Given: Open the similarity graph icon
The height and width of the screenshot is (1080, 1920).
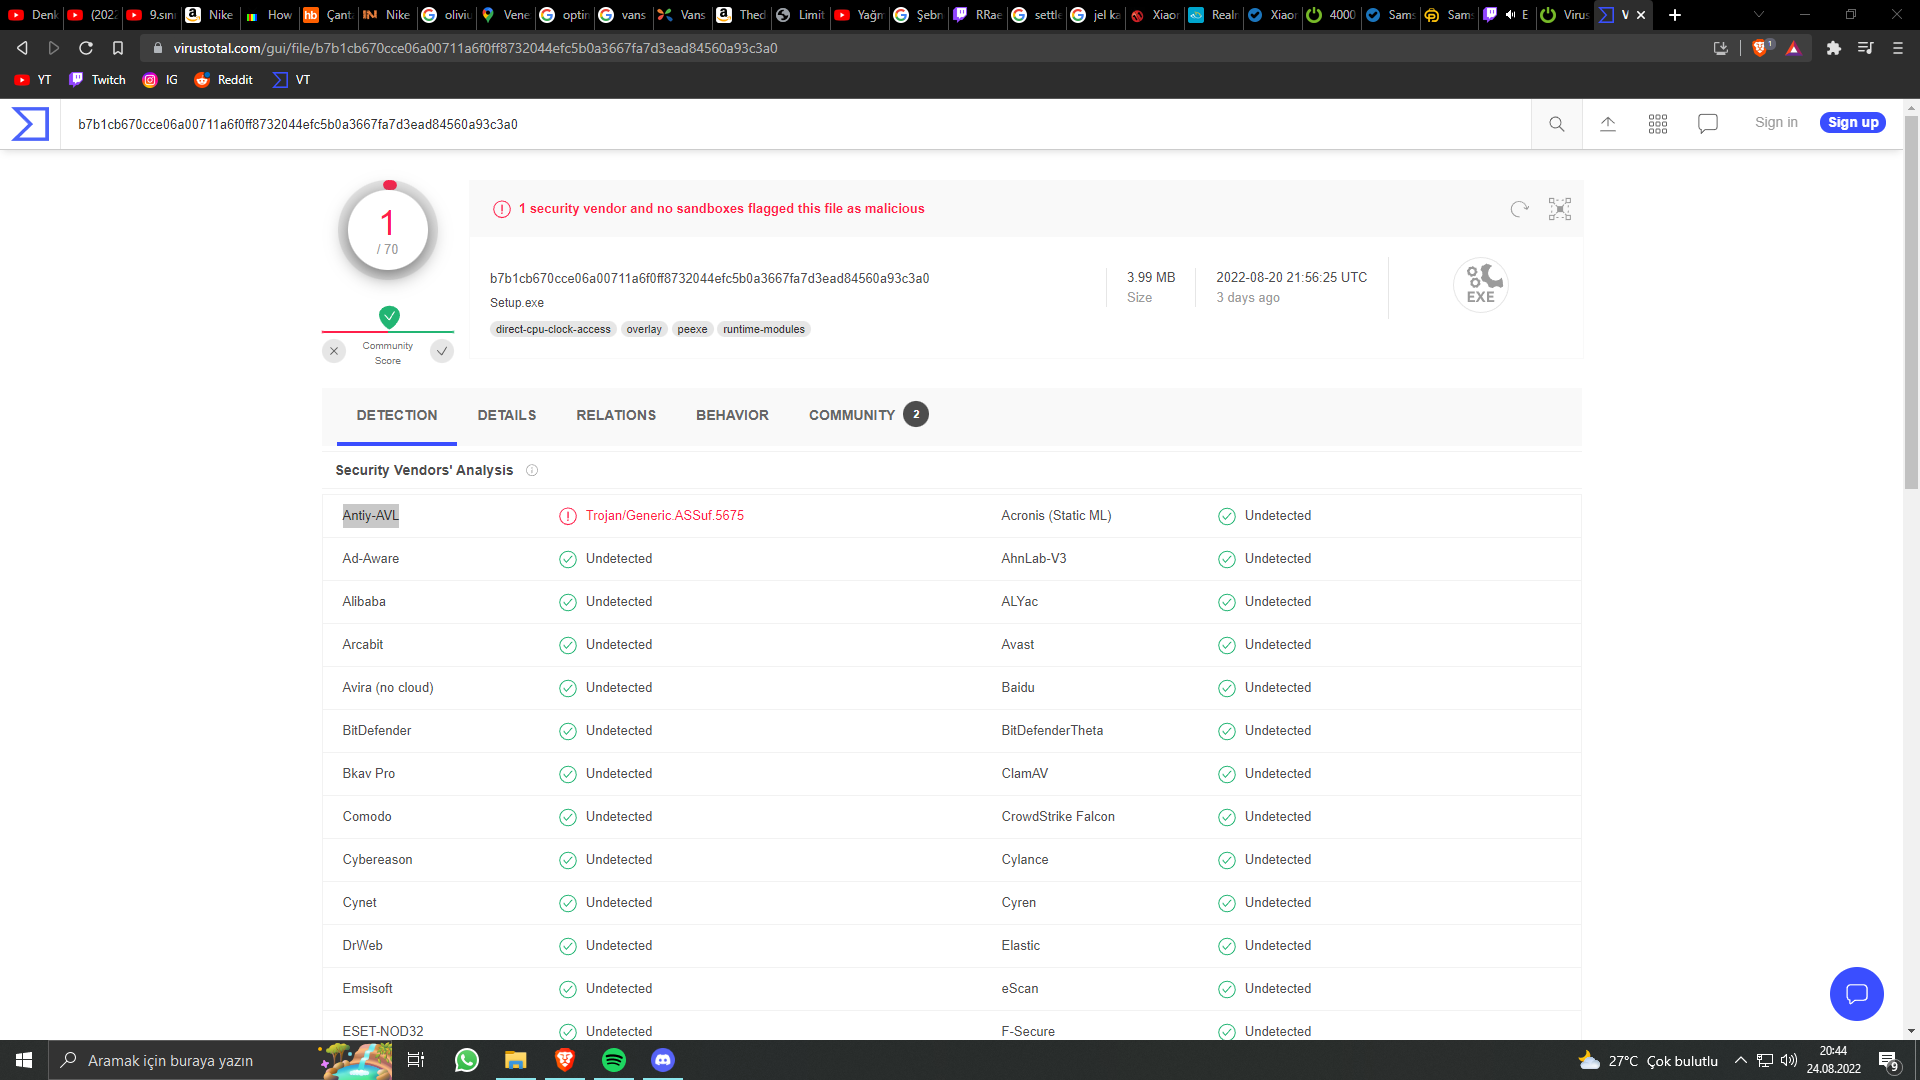Looking at the screenshot, I should [x=1560, y=209].
